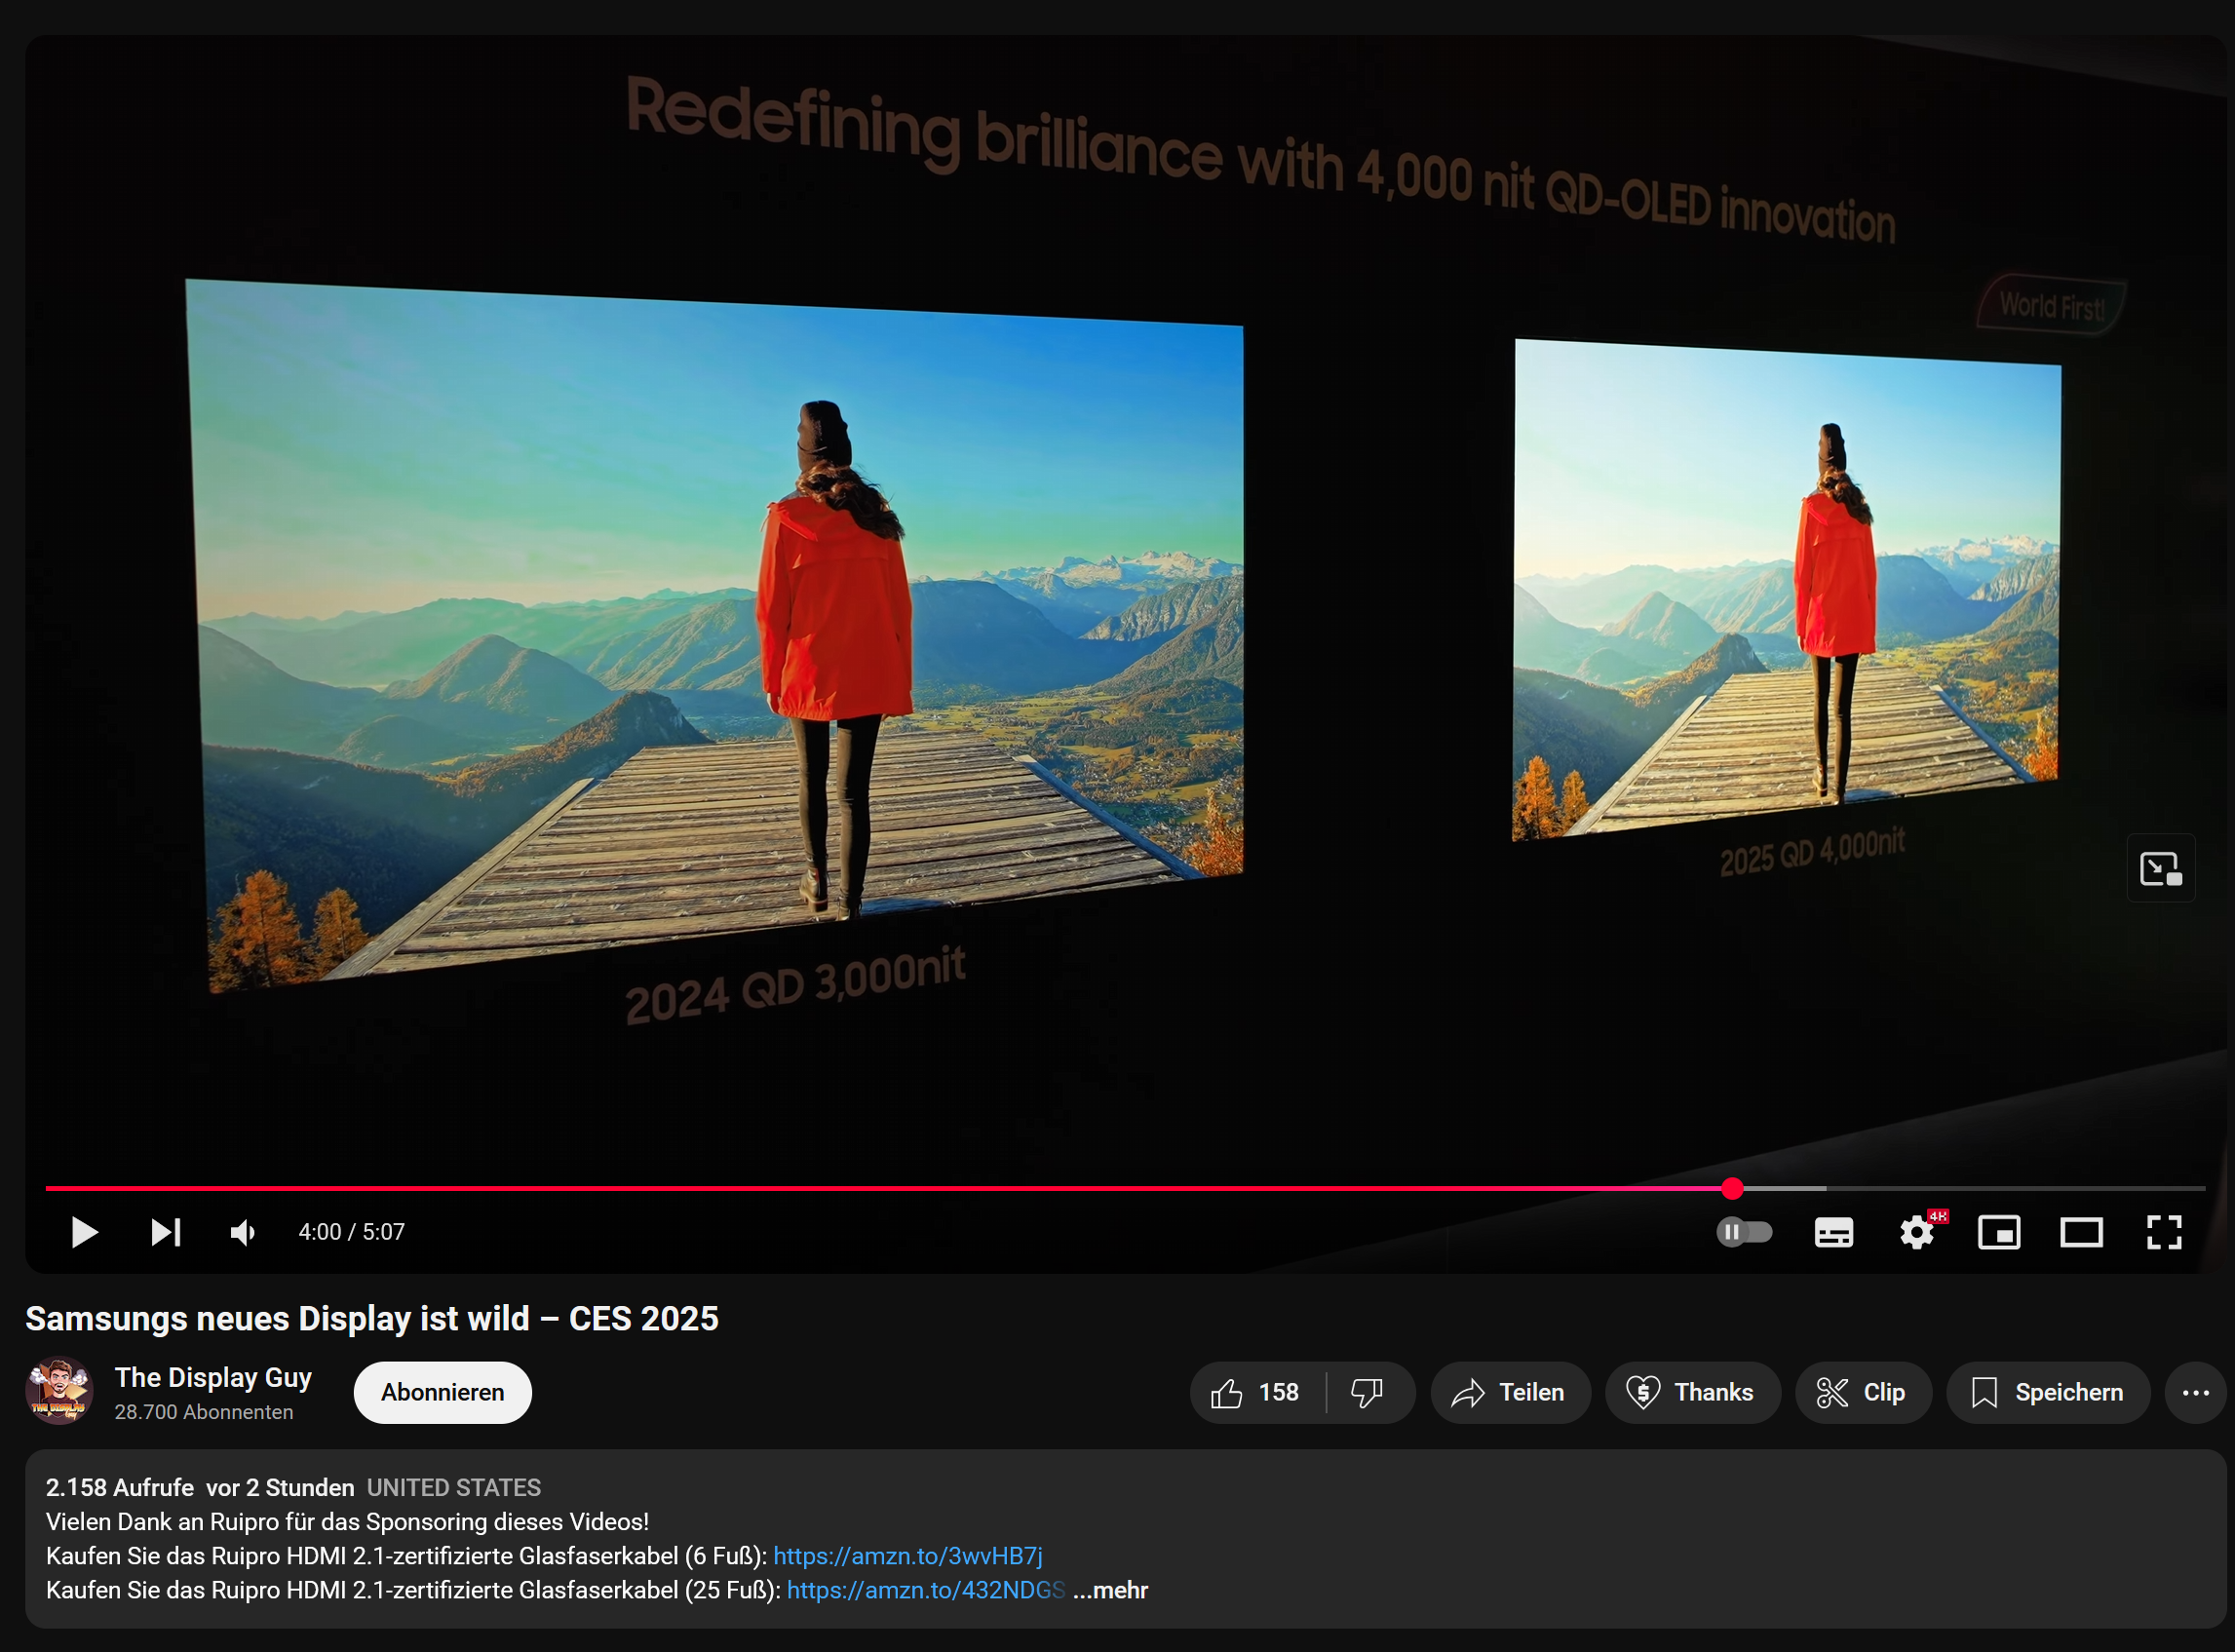Toggle the autoplay switch
The width and height of the screenshot is (2235, 1652).
pos(1743,1232)
